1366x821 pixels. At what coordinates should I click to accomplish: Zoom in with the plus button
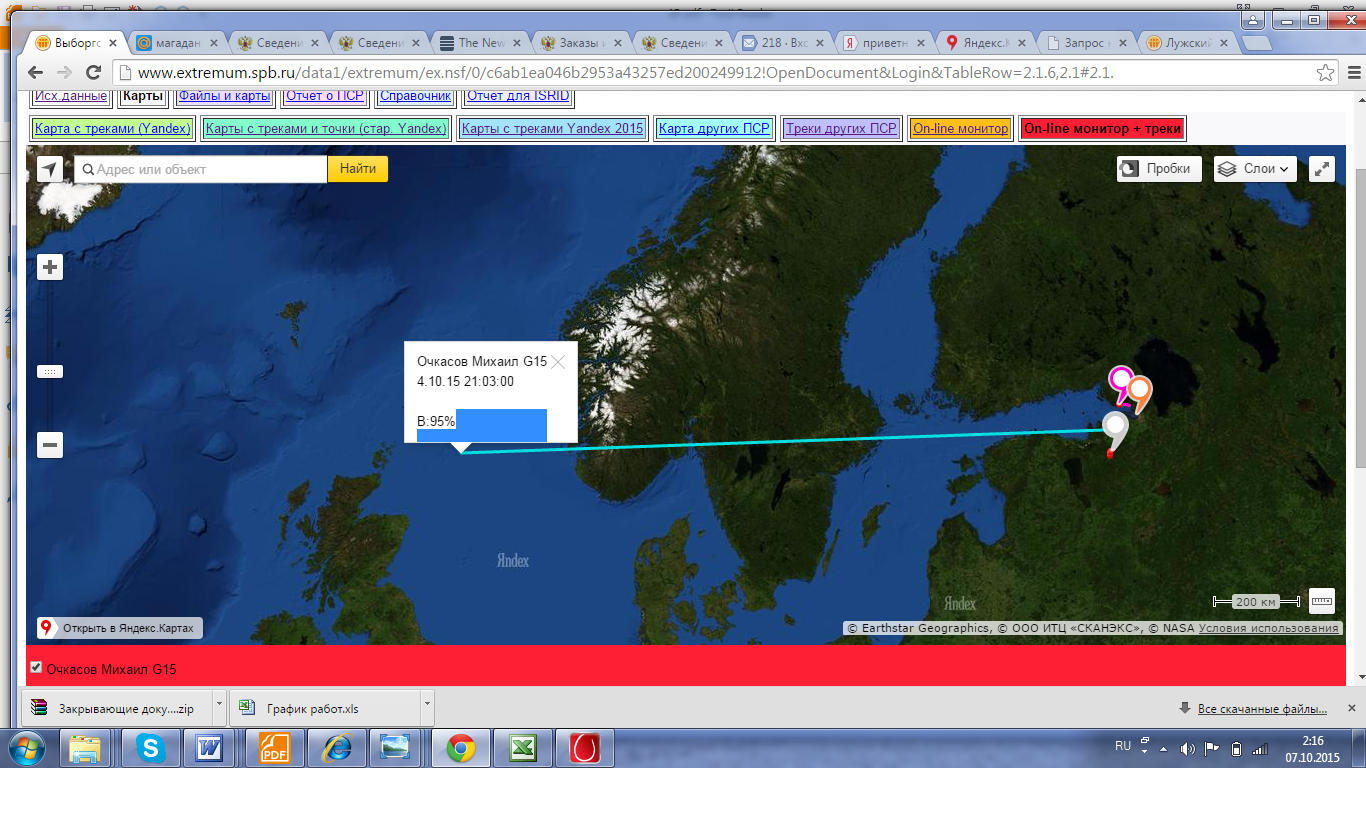[50, 267]
